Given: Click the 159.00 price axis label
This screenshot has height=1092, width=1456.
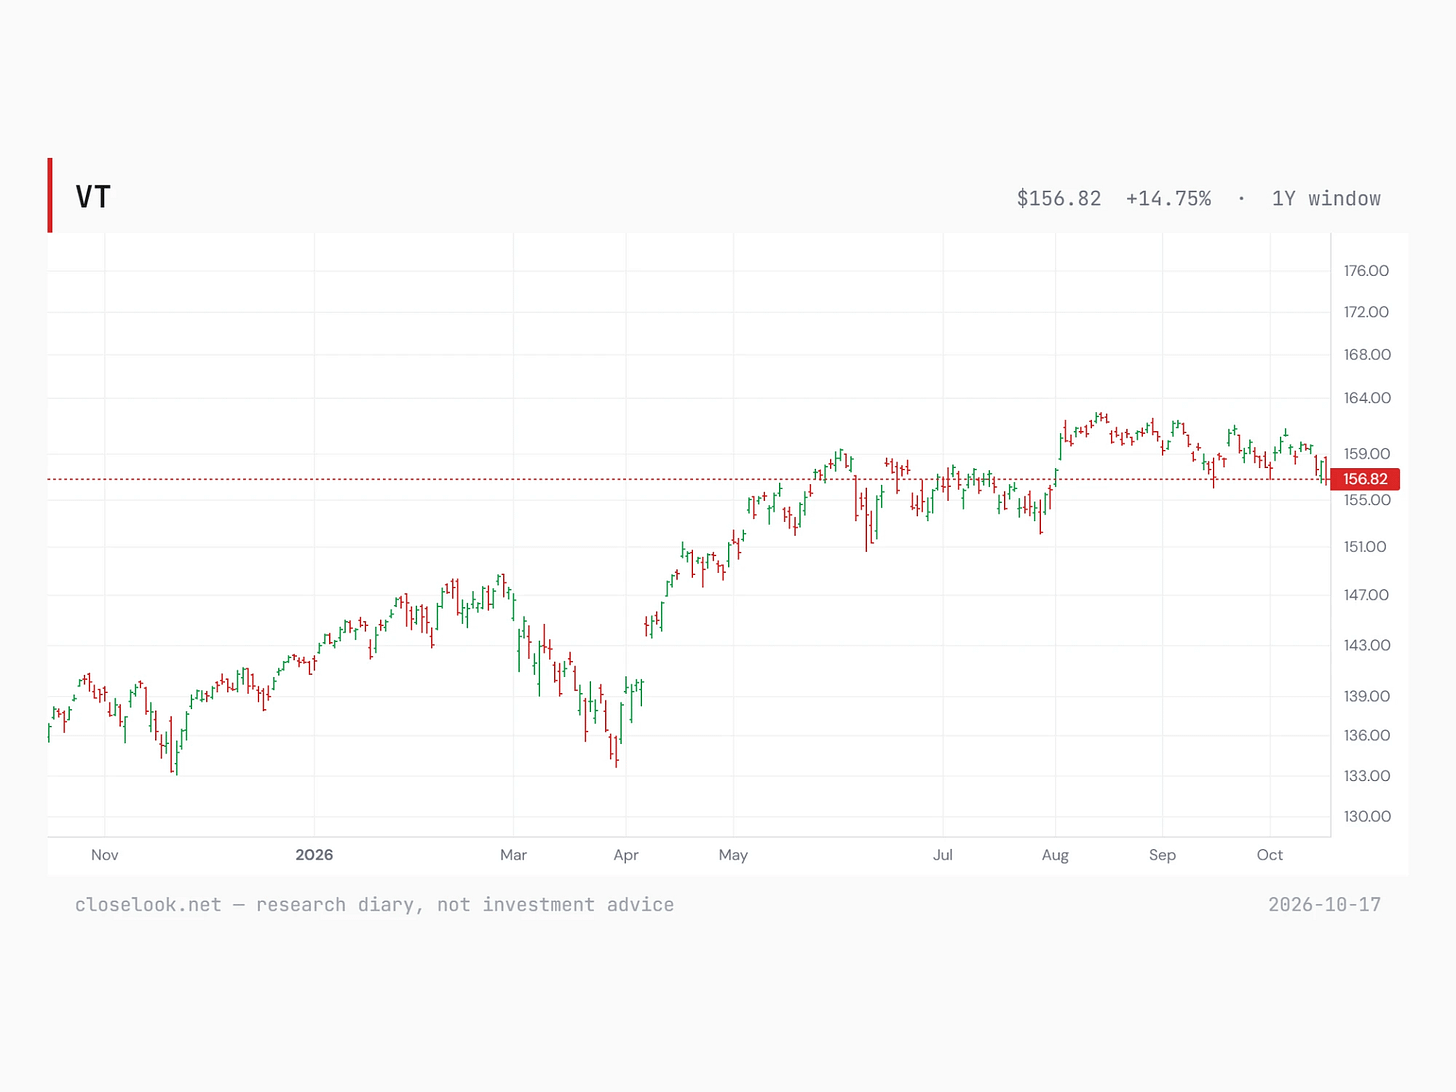Looking at the screenshot, I should [x=1367, y=454].
